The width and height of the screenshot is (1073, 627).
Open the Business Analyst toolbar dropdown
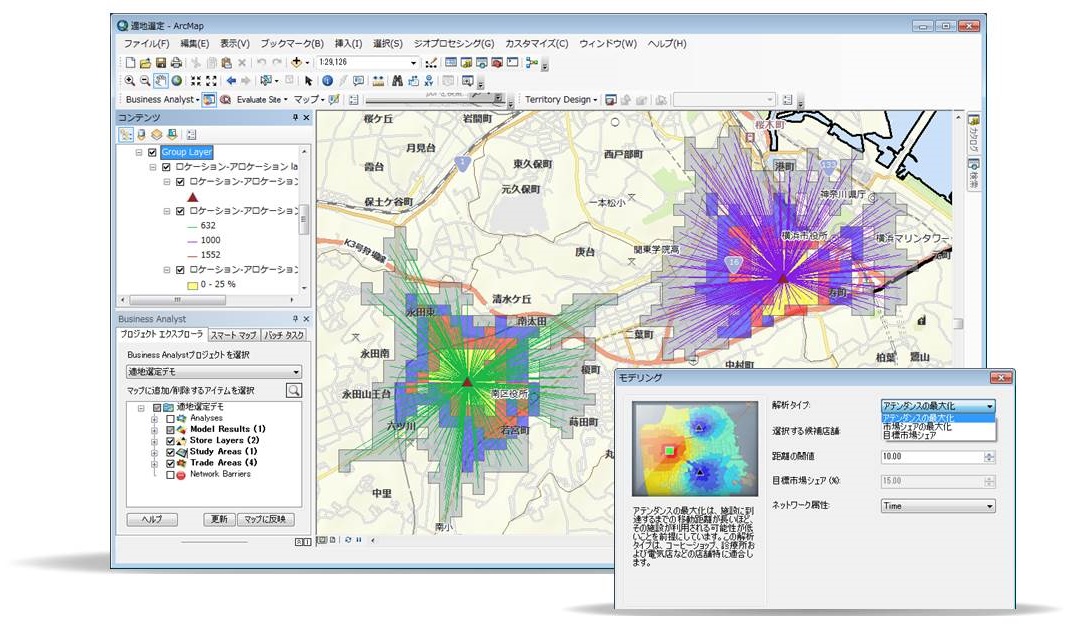click(161, 99)
